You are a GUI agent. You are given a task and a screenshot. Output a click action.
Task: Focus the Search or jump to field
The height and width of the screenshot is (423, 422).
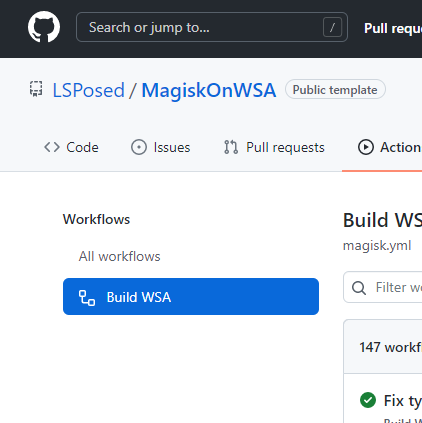212,27
